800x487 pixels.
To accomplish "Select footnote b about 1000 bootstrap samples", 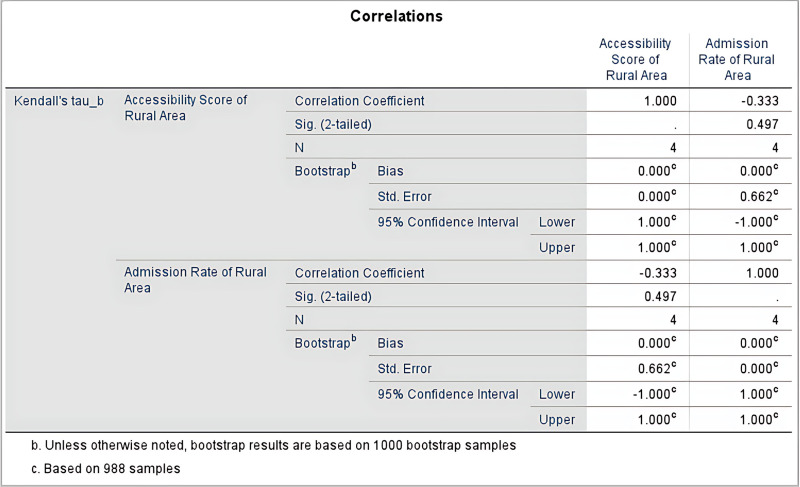I will (273, 445).
